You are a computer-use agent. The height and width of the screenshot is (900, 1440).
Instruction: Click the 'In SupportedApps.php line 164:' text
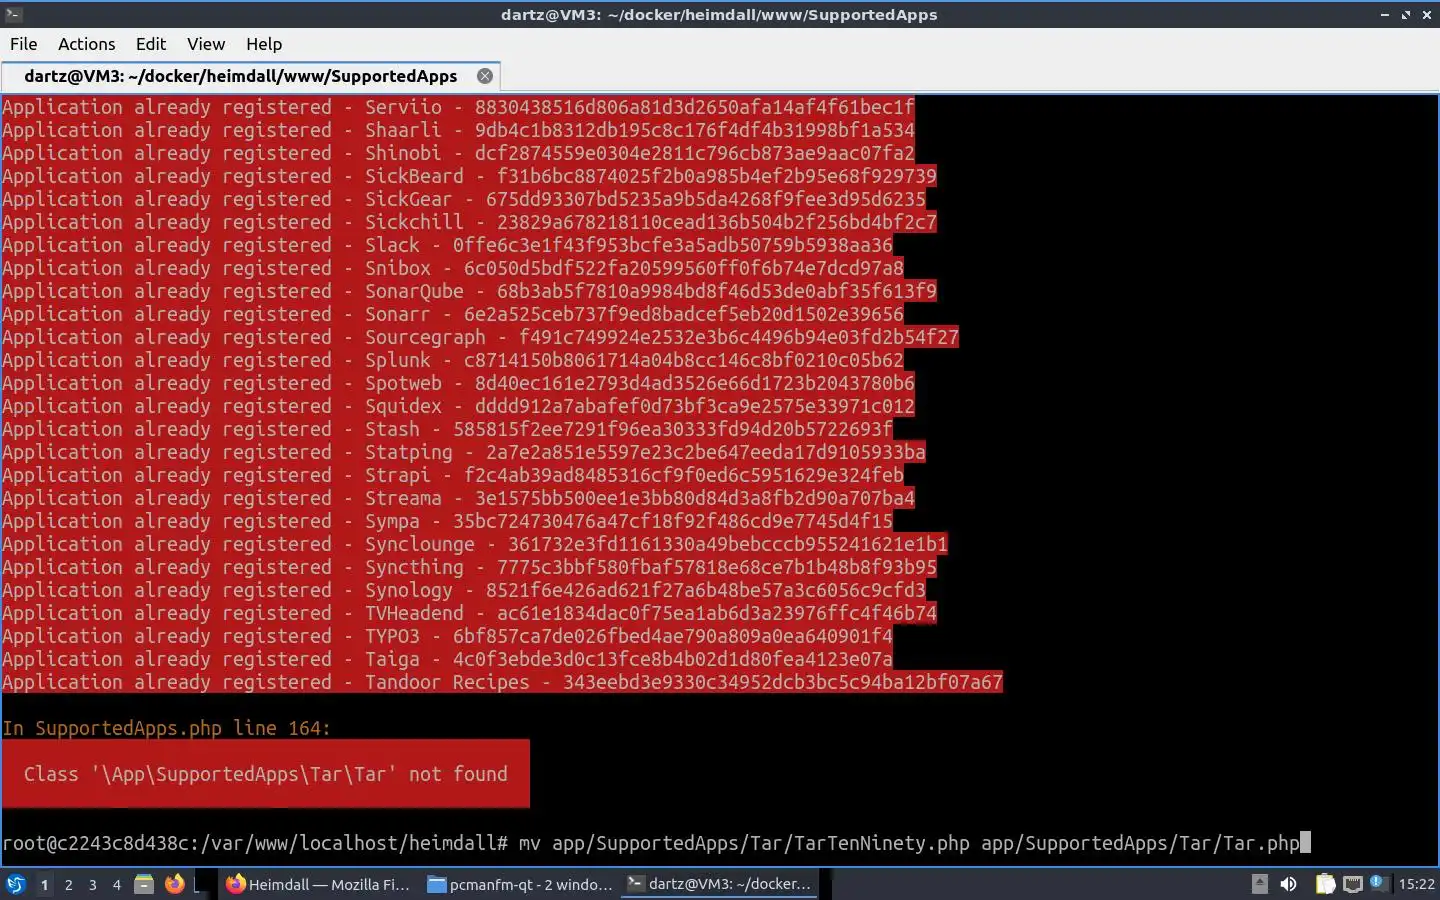[166, 728]
